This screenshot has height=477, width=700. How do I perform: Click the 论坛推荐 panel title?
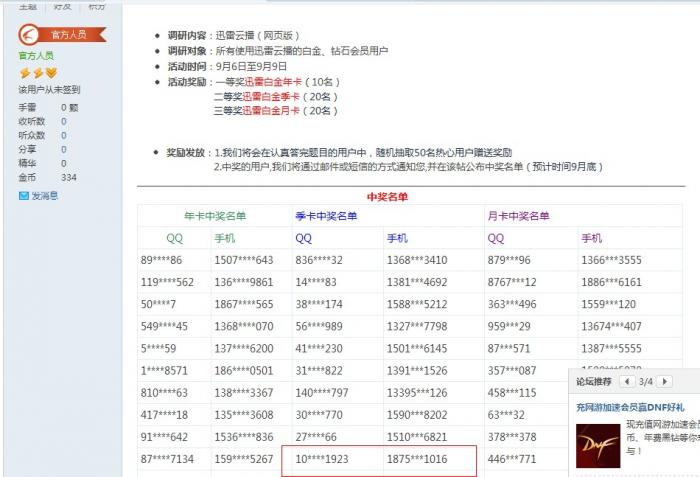coord(593,381)
